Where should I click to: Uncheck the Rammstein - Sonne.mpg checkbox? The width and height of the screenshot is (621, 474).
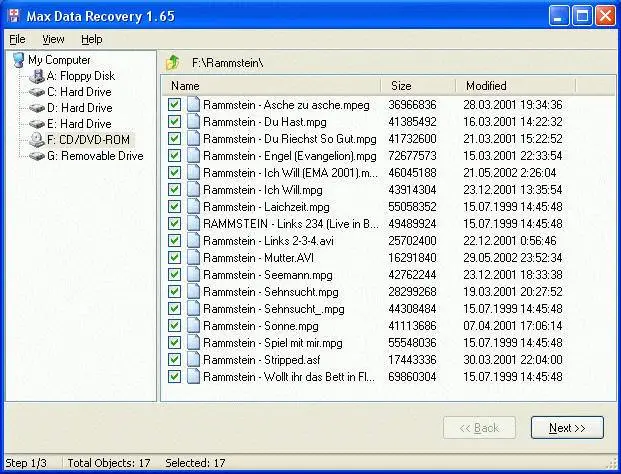pos(174,326)
